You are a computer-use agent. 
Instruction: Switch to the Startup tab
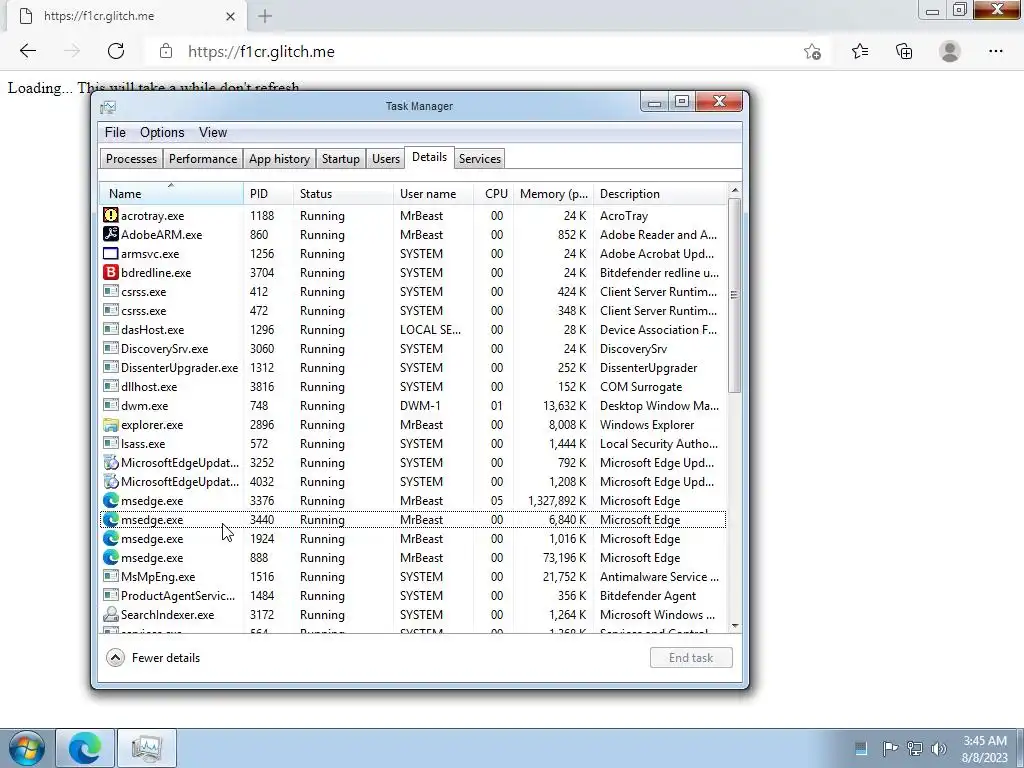coord(340,159)
